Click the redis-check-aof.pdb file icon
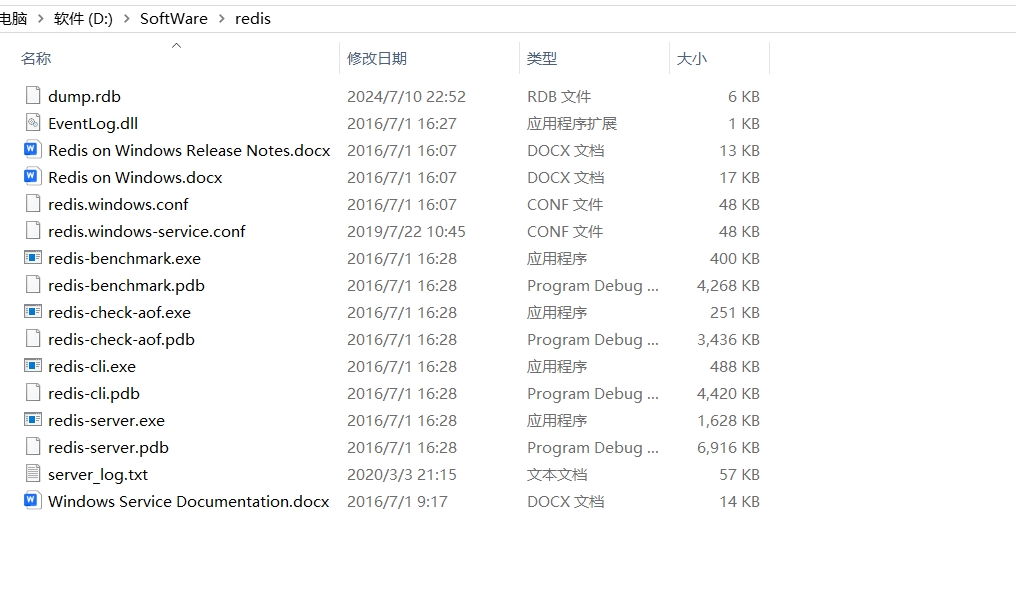Screen dimensions: 1016x615 [x=33, y=338]
